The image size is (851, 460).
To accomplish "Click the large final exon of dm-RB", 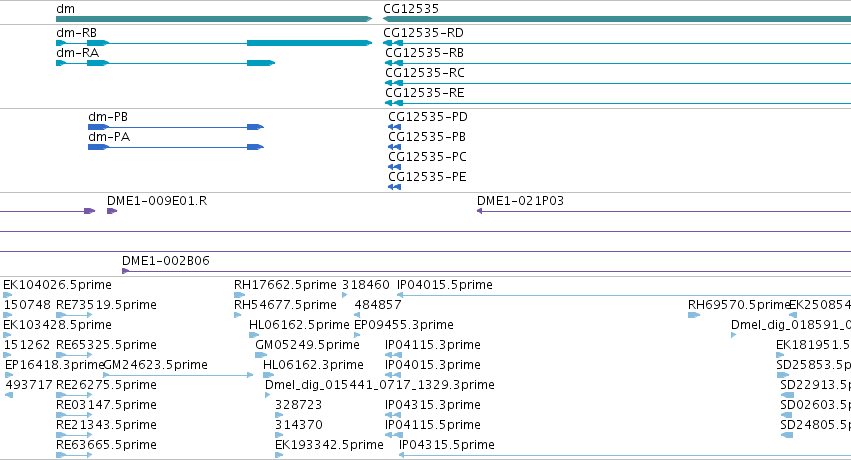I will click(x=309, y=43).
